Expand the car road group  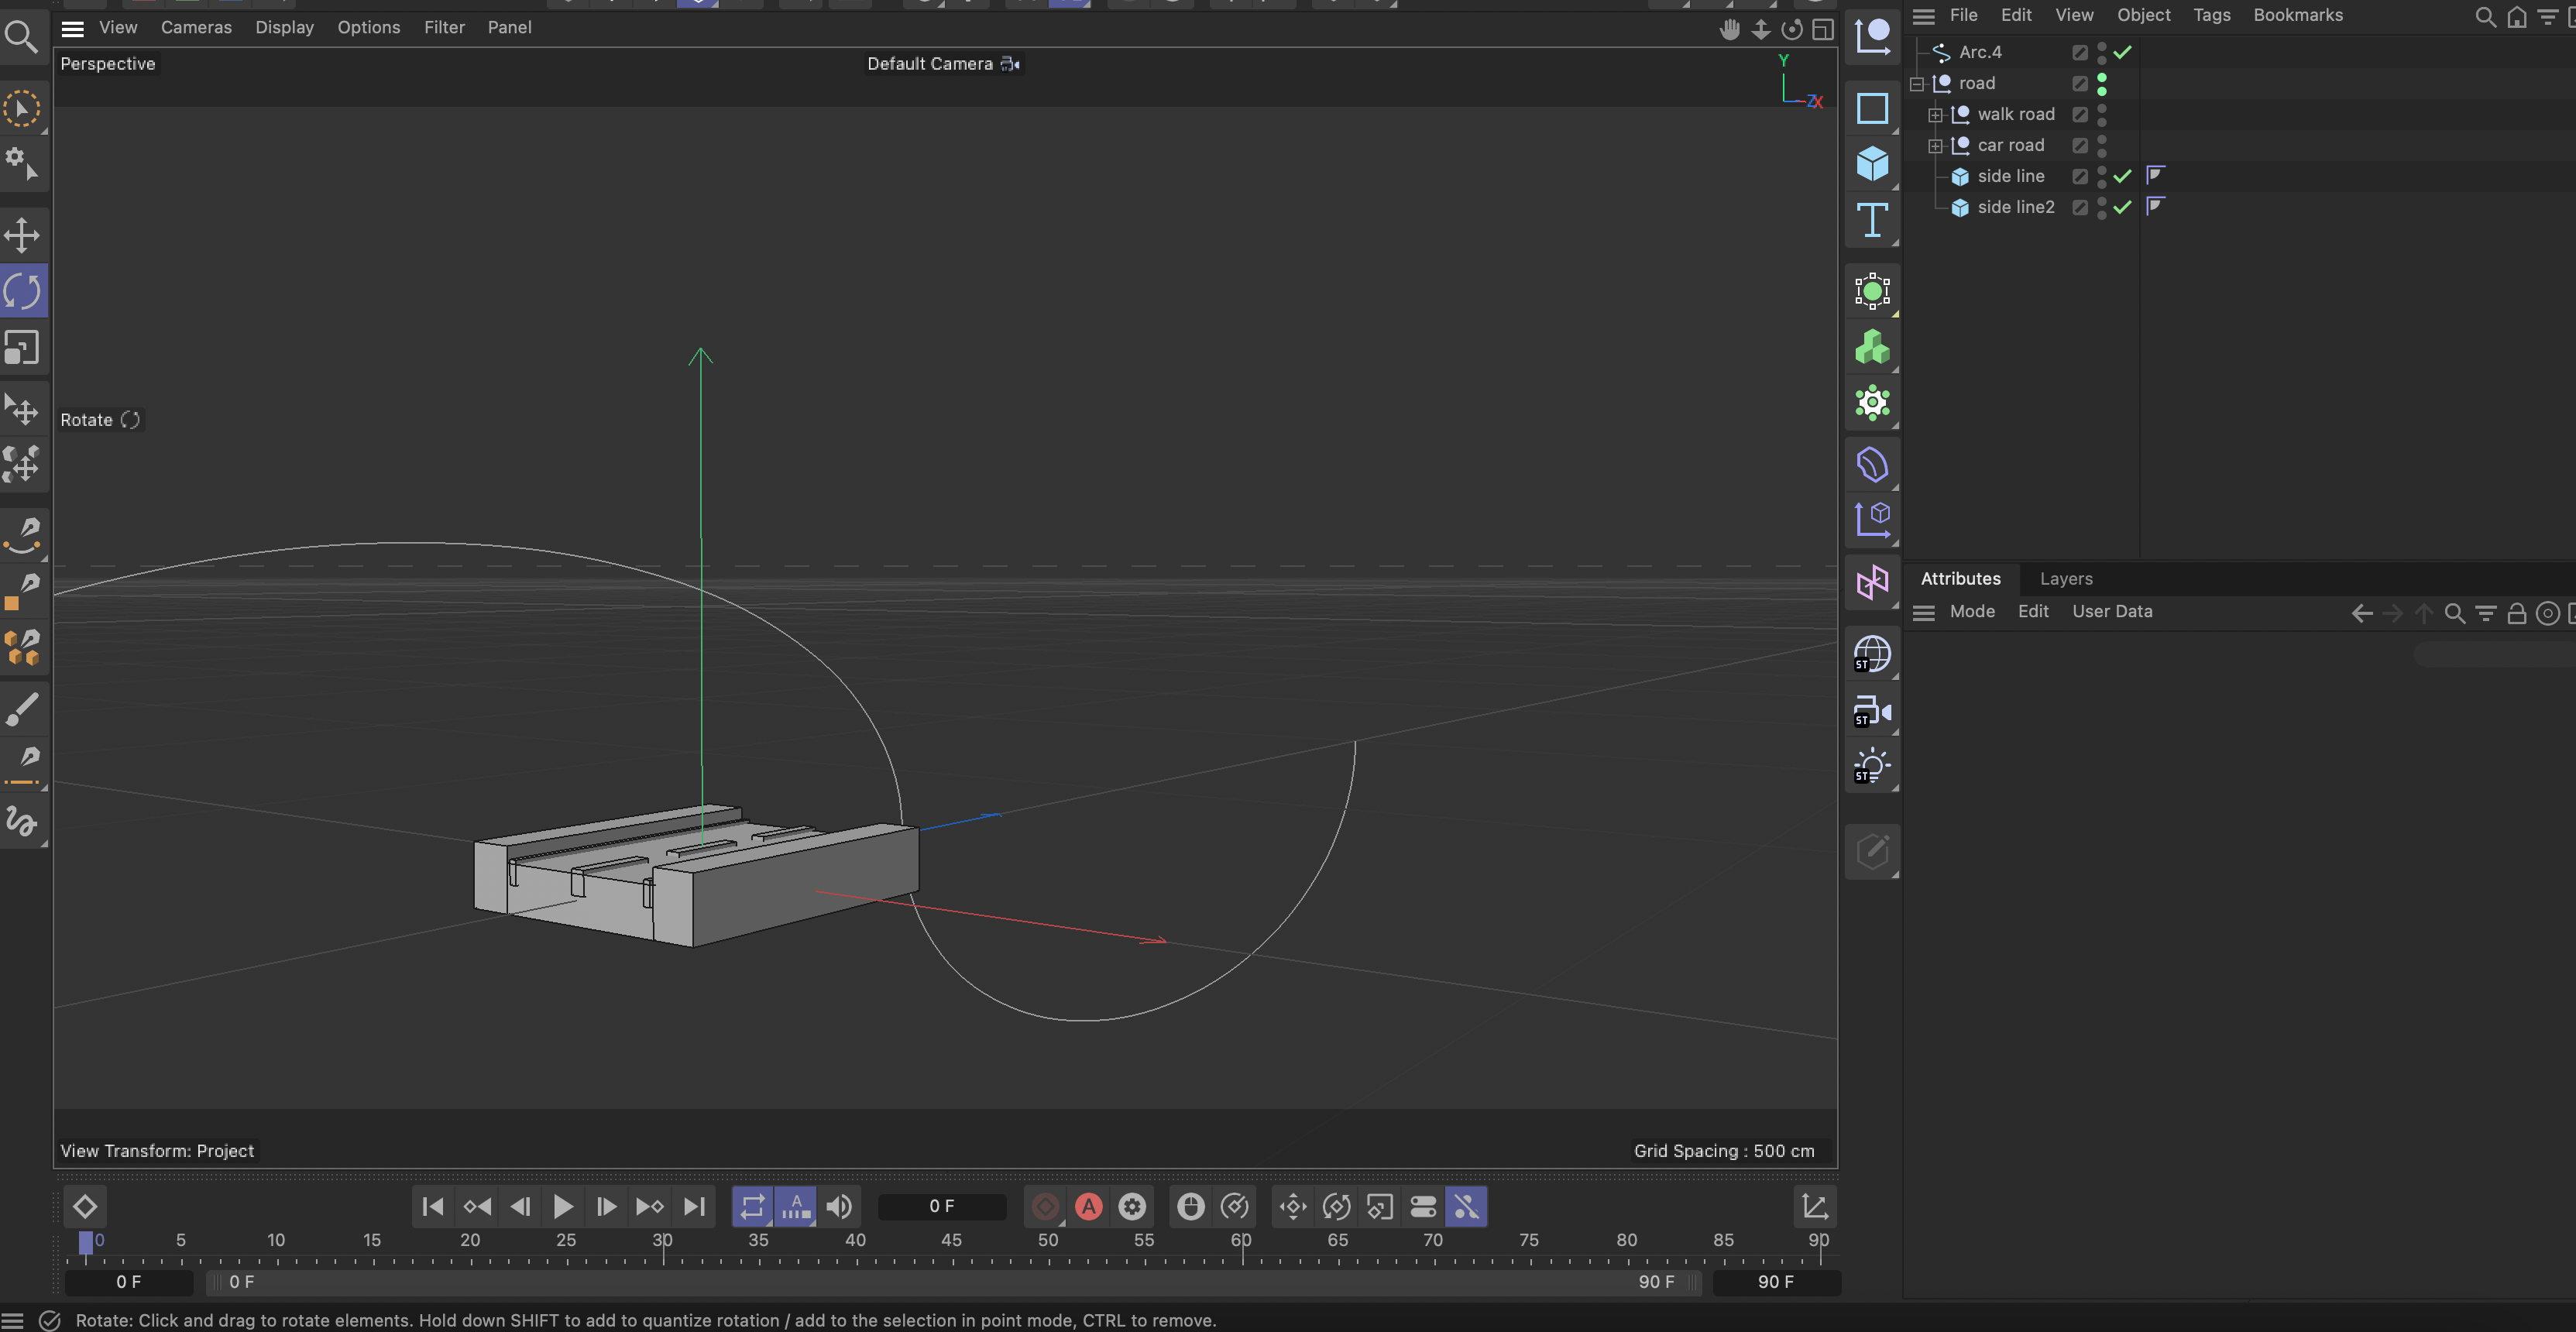(1935, 146)
